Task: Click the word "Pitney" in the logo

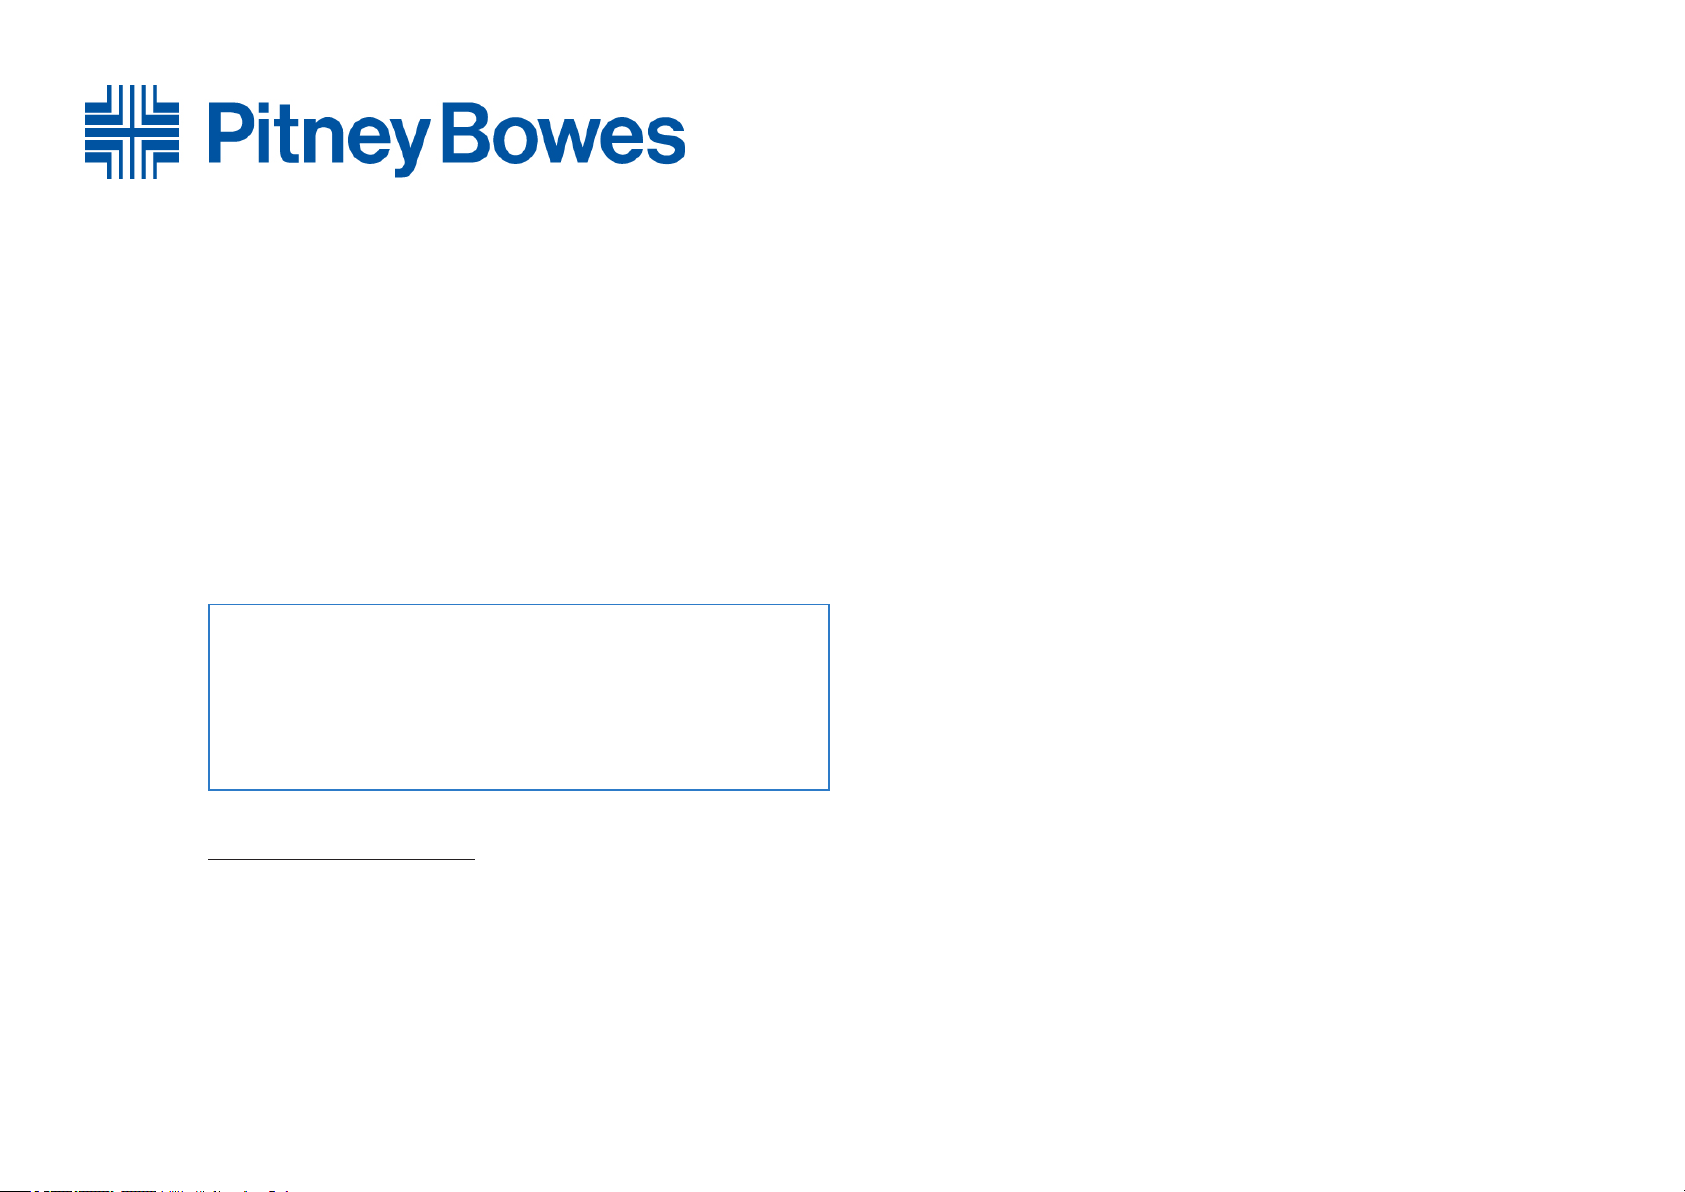Action: point(320,138)
